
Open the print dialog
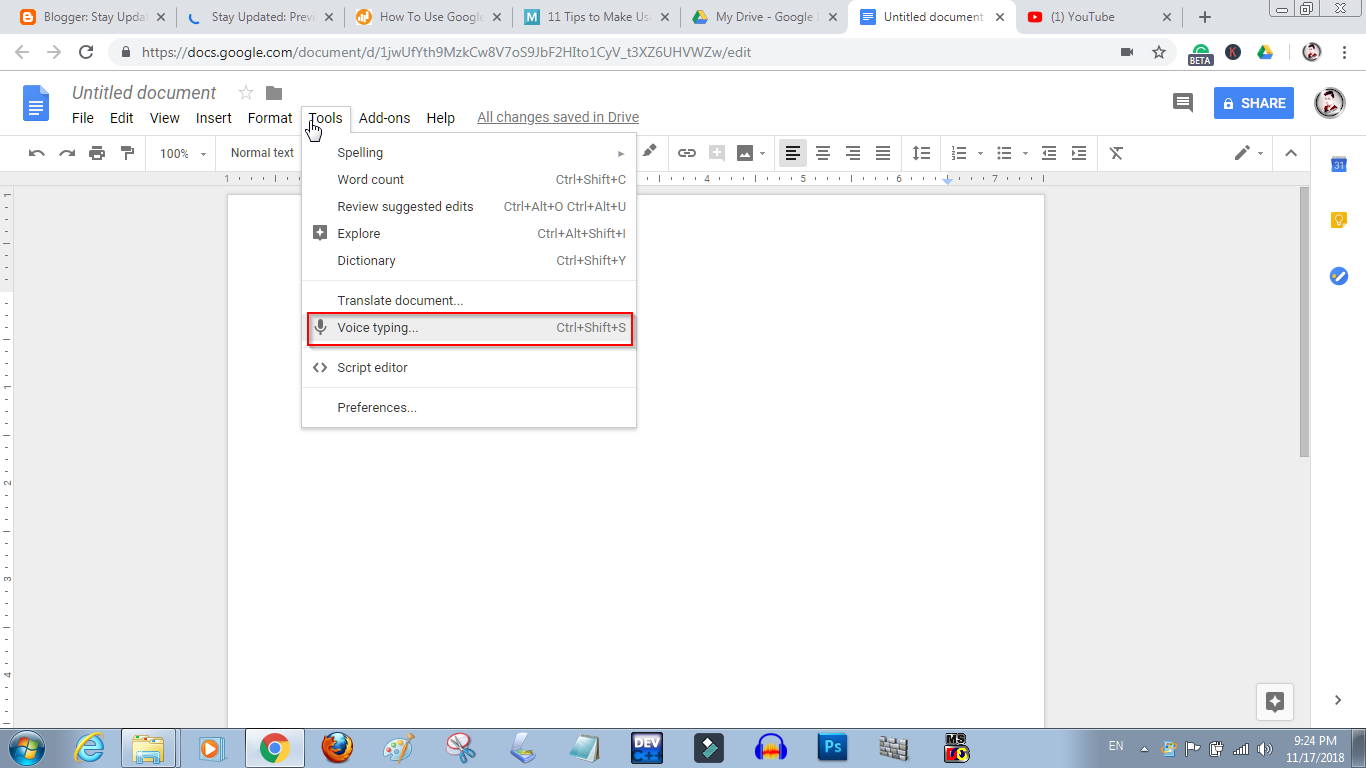(97, 152)
